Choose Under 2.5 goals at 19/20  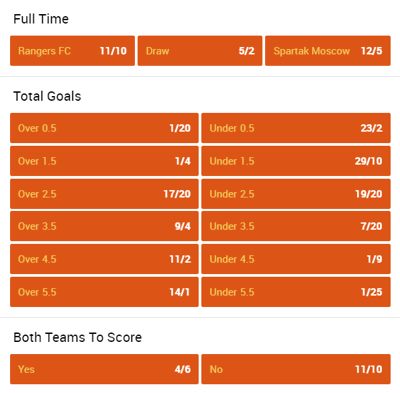tap(296, 194)
